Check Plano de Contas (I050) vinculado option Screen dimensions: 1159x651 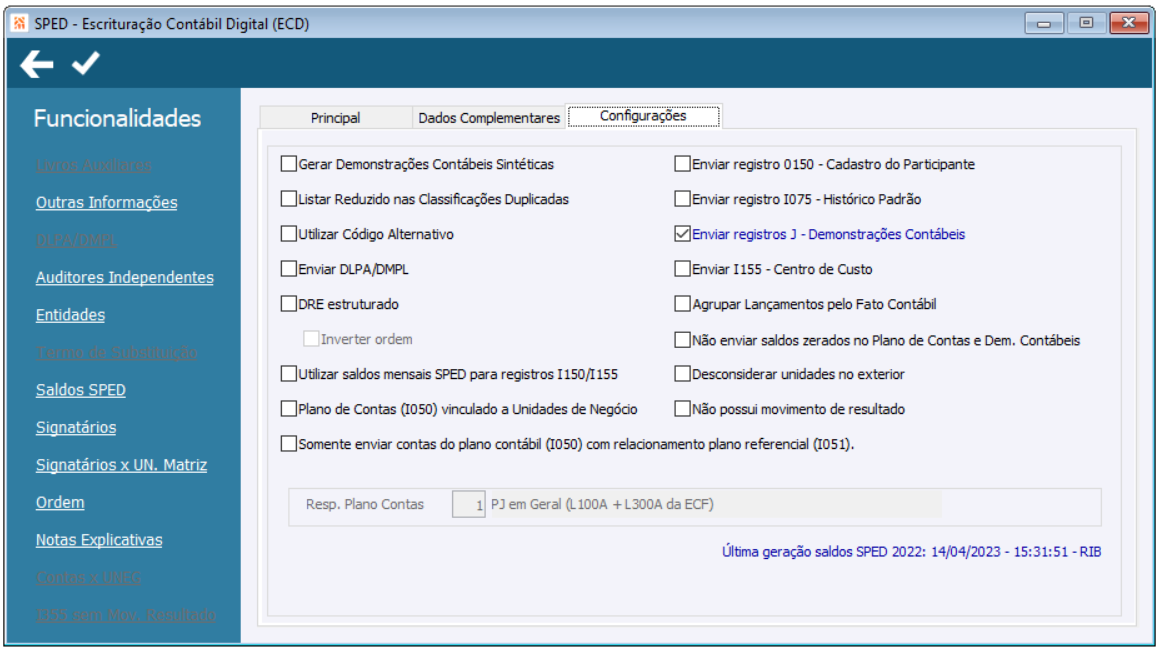pos(289,409)
